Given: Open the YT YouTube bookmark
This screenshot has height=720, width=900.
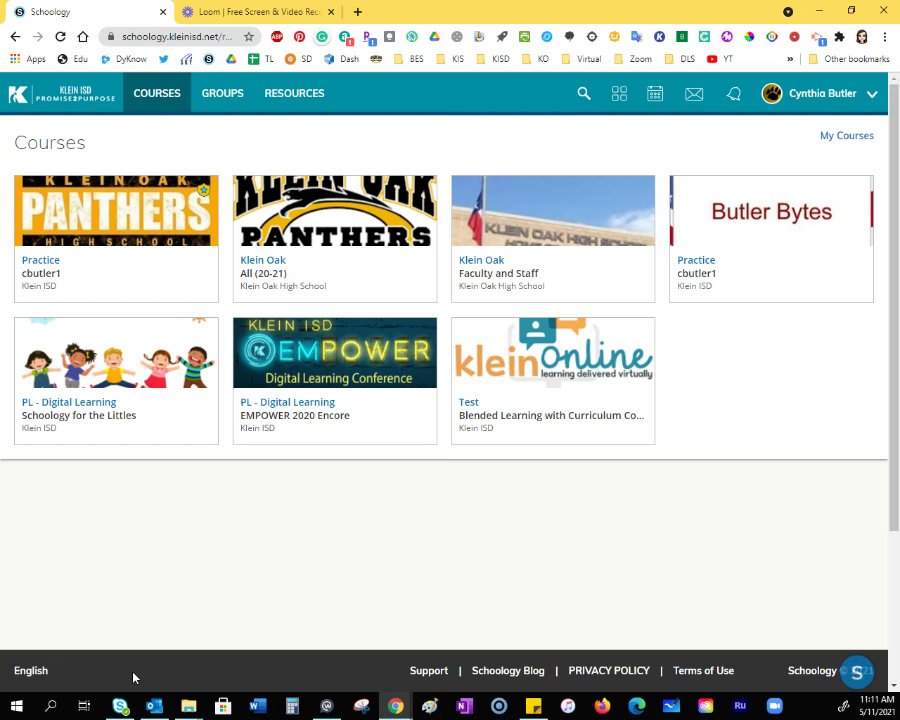Looking at the screenshot, I should click(x=720, y=59).
